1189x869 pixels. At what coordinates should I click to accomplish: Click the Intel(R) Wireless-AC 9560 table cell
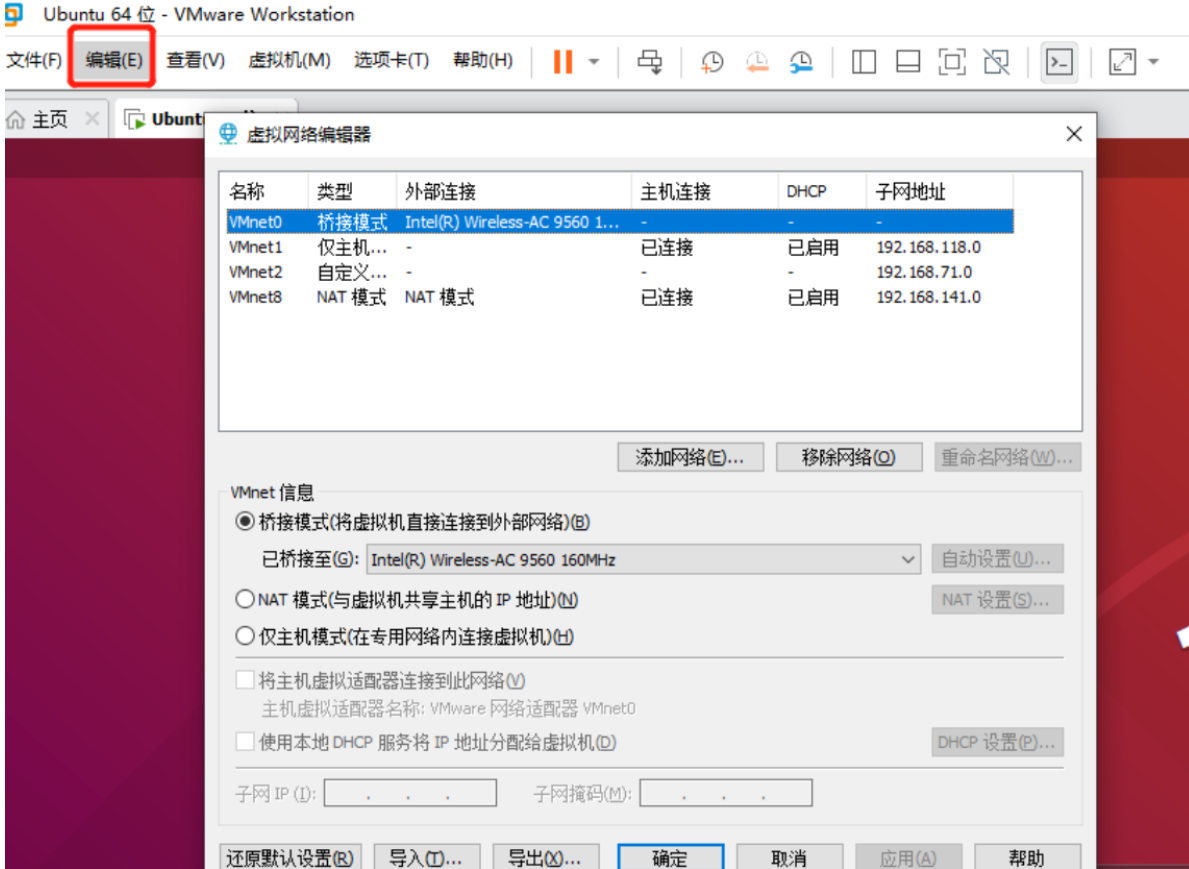point(512,221)
